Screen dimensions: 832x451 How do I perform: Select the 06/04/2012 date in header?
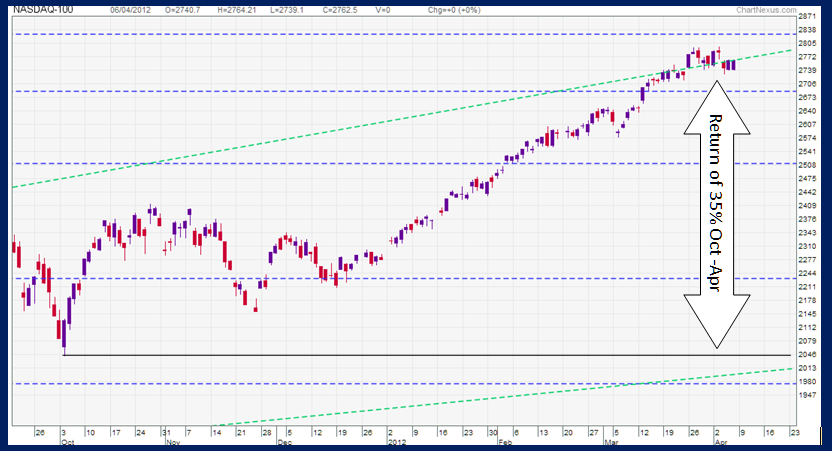click(x=131, y=10)
